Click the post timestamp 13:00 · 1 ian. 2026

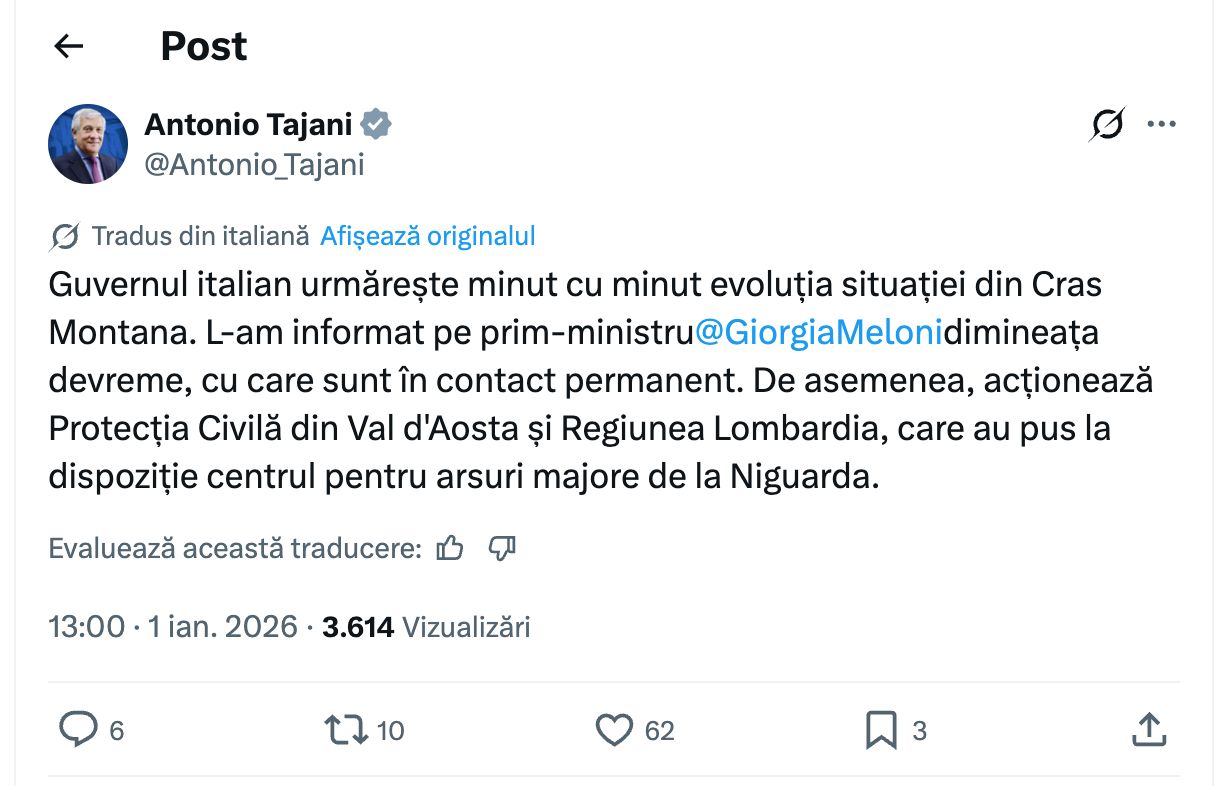point(173,627)
